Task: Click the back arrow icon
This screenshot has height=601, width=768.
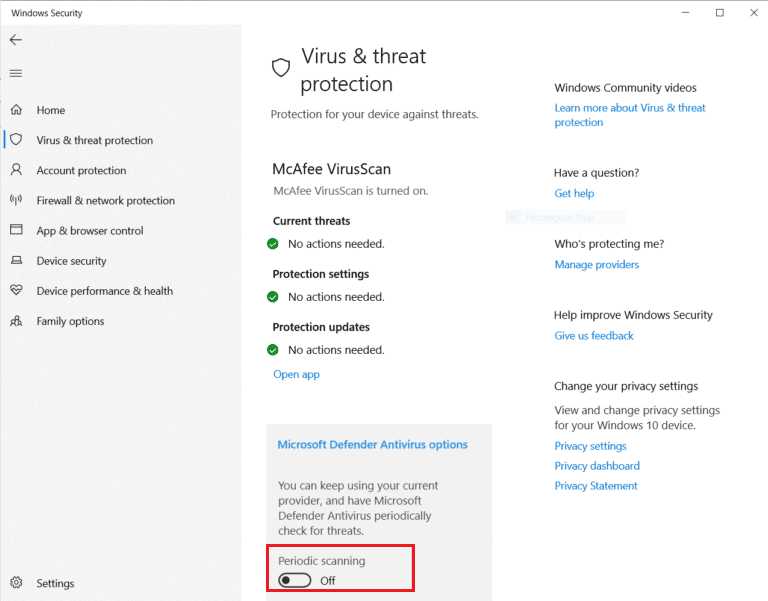Action: [15, 40]
